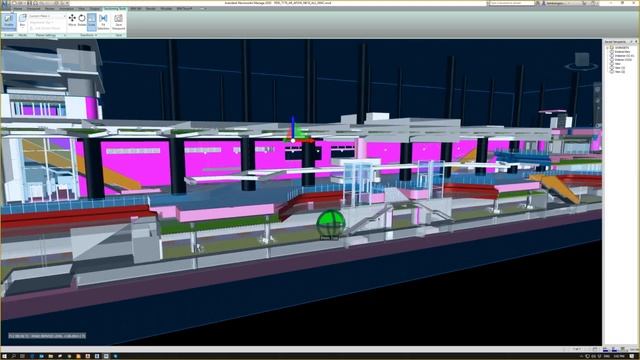Select the last saved viewpoint entry
Screen dimensions: 640x360
618,71
